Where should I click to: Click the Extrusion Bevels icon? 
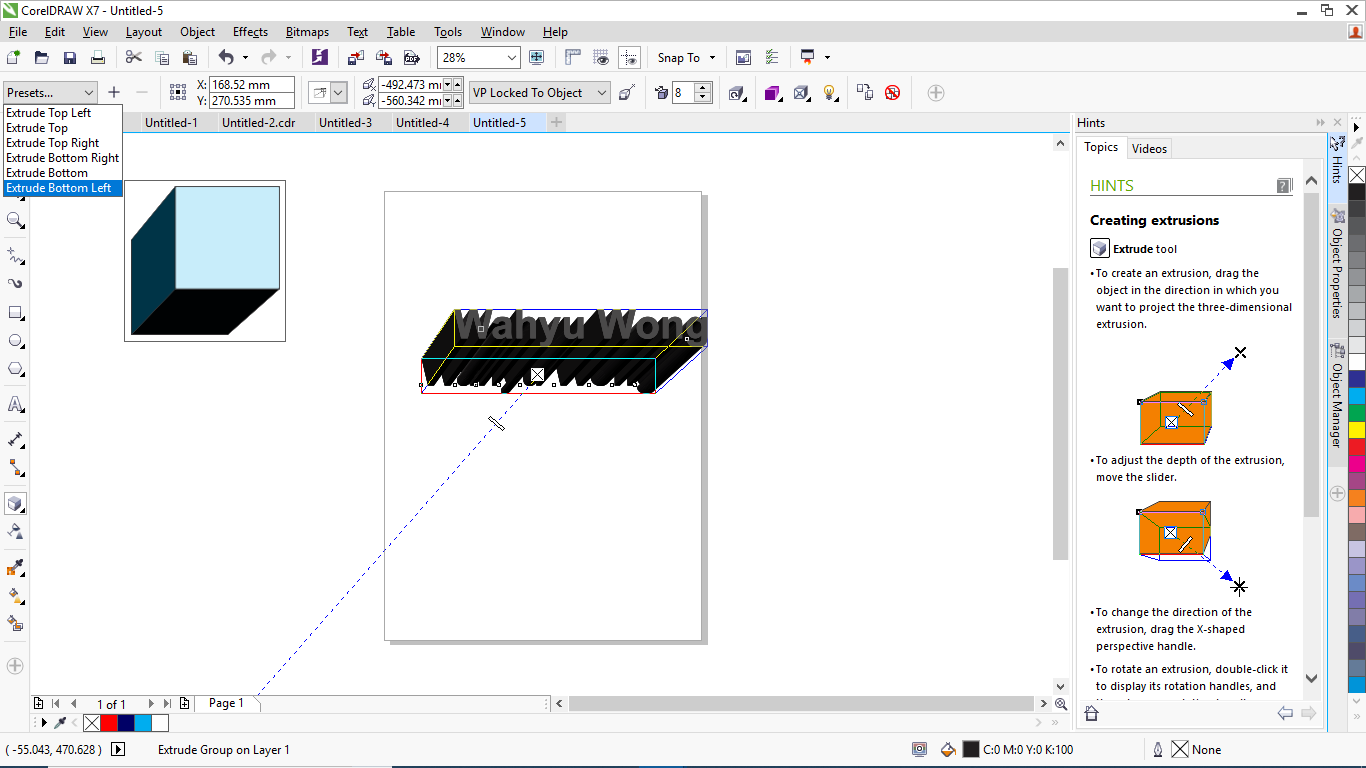coord(801,92)
